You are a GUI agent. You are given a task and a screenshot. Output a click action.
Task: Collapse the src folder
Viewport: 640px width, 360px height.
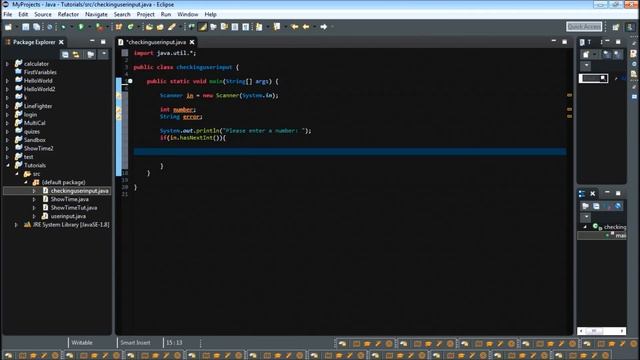click(x=17, y=174)
